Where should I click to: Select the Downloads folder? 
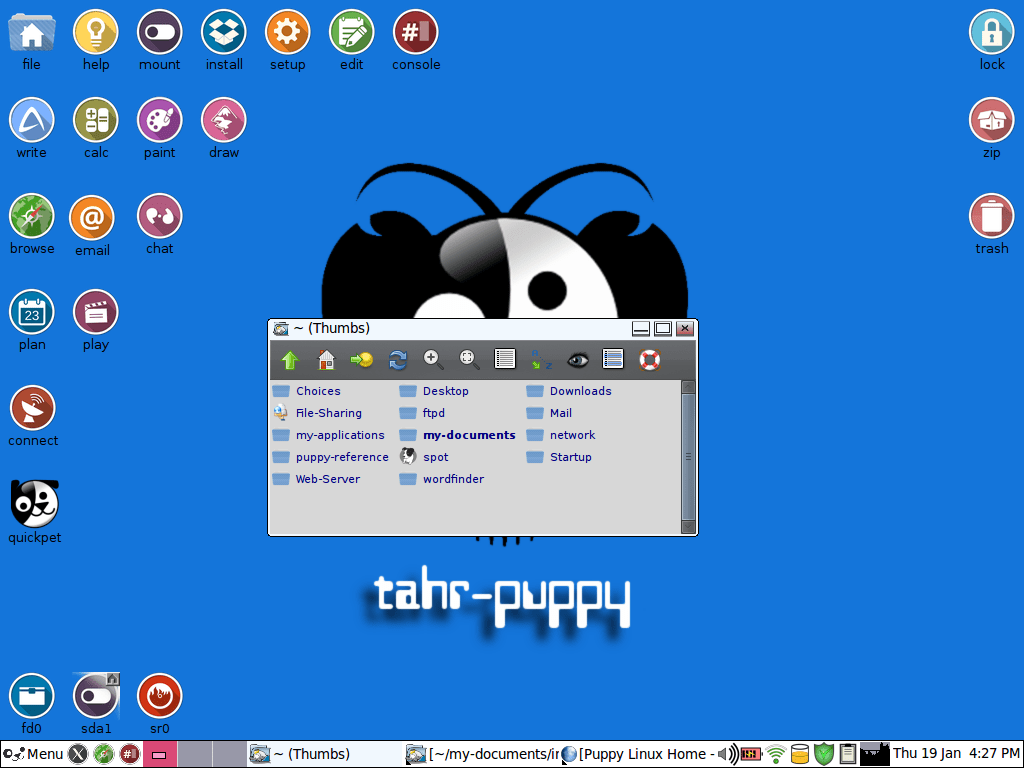tap(569, 391)
